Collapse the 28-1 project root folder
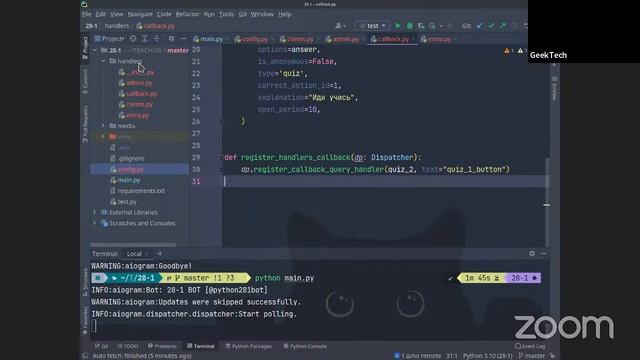The width and height of the screenshot is (640, 360). pos(95,50)
